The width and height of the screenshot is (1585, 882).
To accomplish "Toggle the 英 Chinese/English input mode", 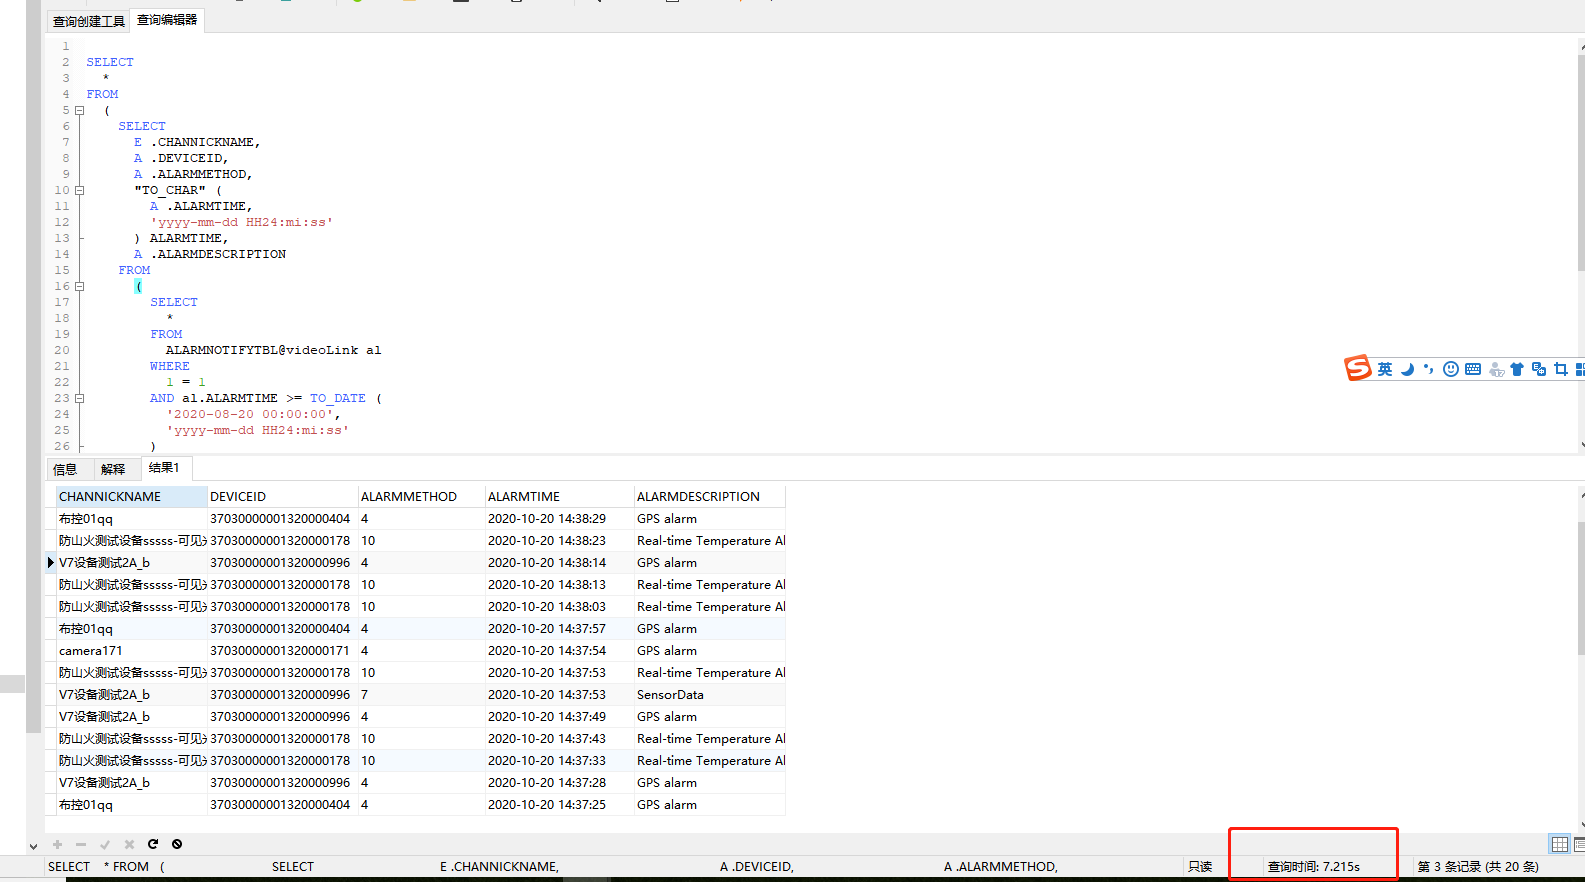I will 1385,369.
